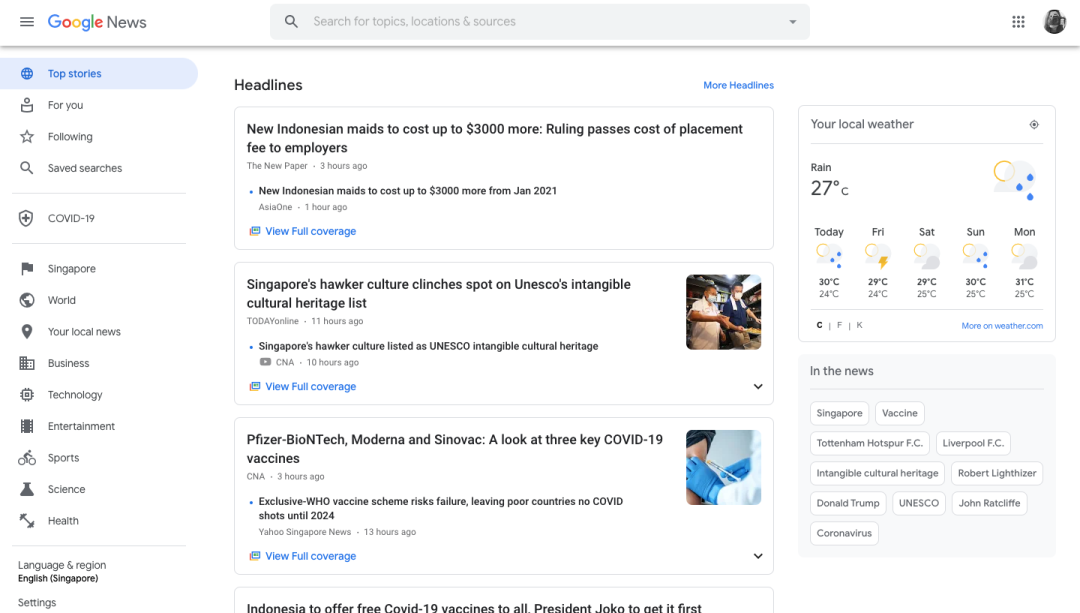Click the search input field
This screenshot has height=613, width=1080.
540,21
